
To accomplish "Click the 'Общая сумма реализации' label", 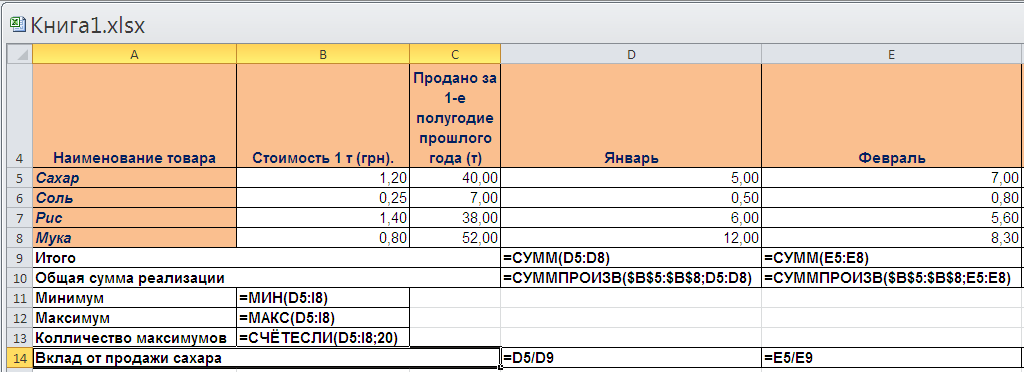I will (x=266, y=279).
